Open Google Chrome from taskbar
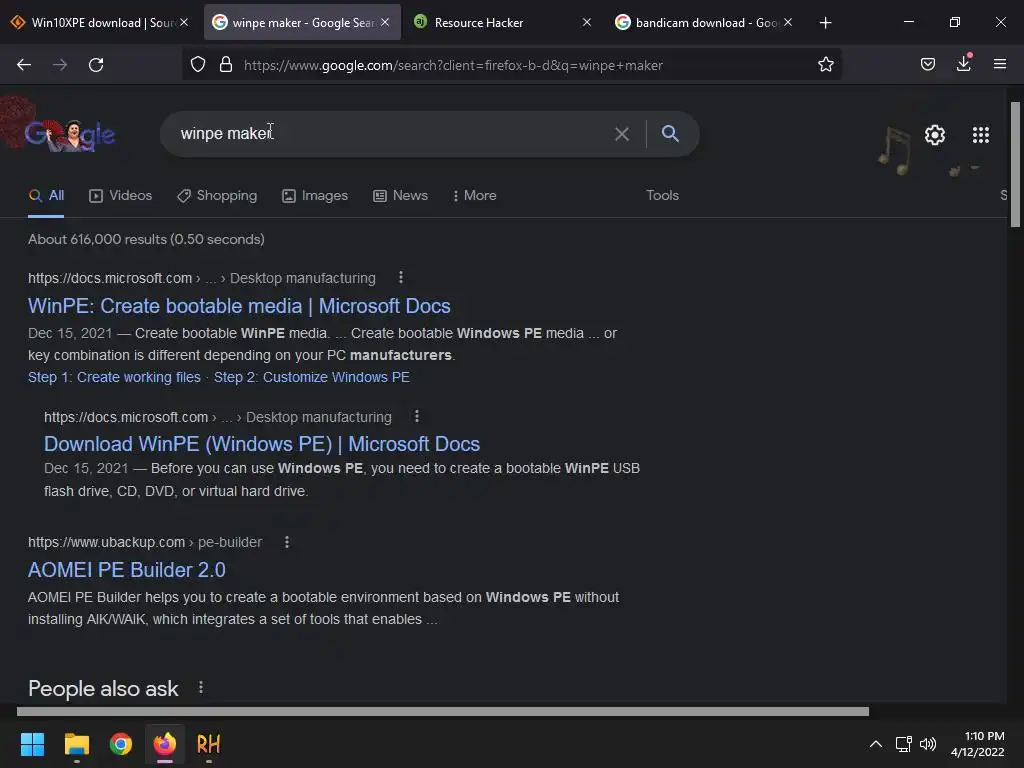 point(121,744)
